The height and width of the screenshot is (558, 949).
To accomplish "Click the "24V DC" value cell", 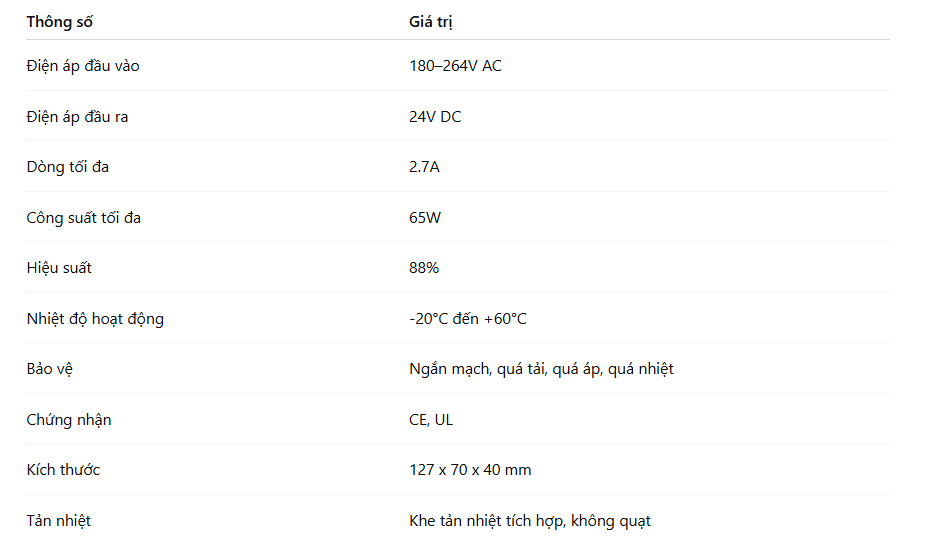I will tap(435, 117).
